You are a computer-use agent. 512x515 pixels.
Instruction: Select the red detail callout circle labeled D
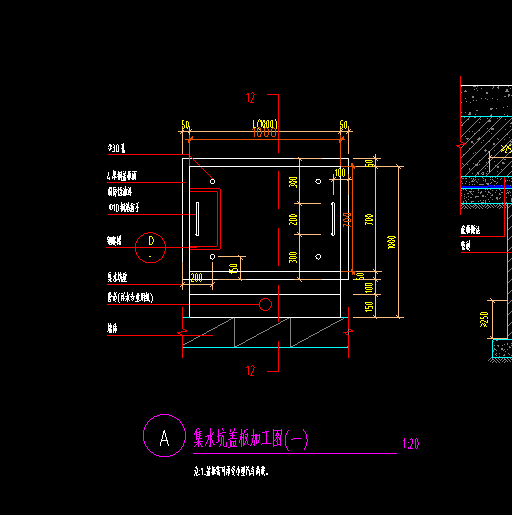(x=150, y=247)
